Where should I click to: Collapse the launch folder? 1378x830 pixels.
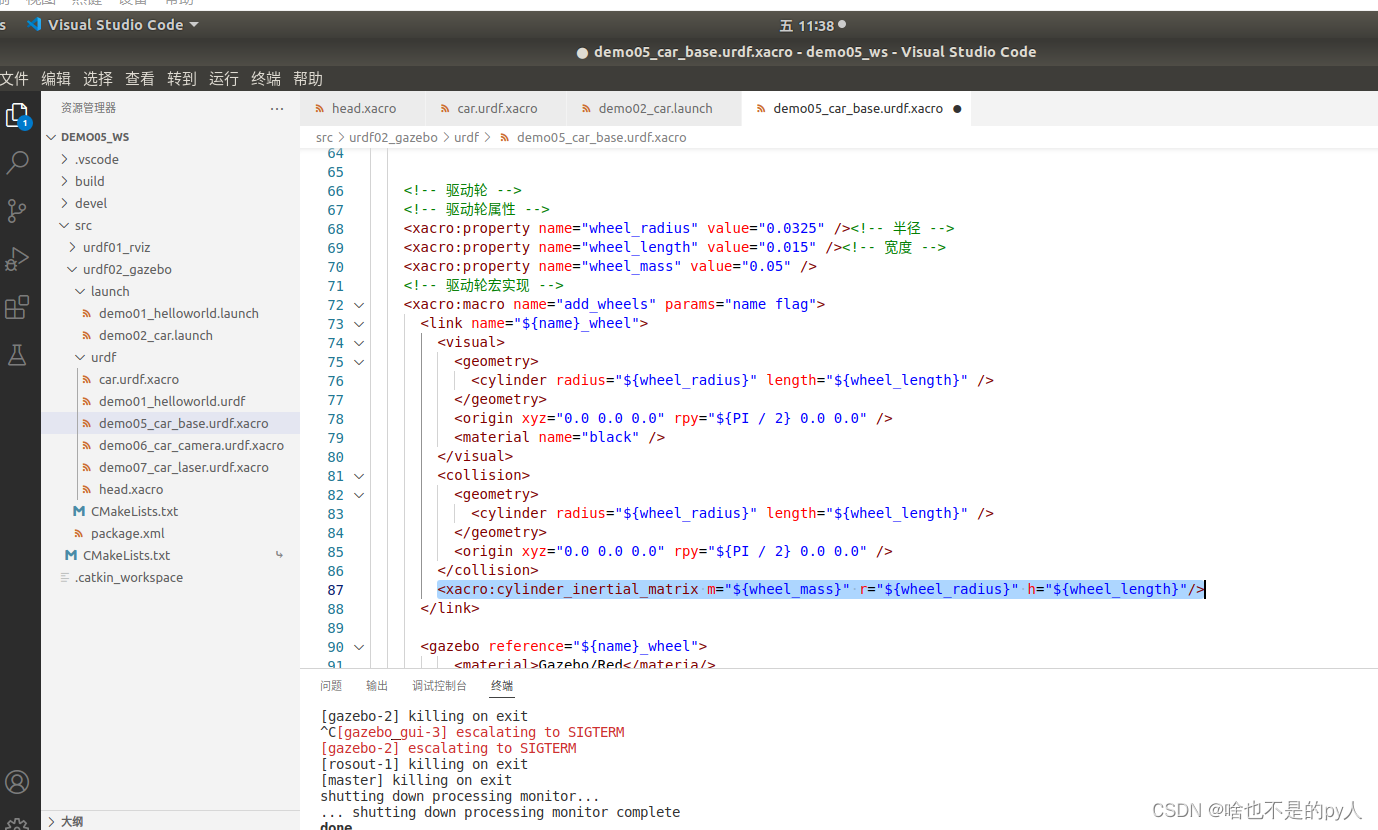point(80,291)
